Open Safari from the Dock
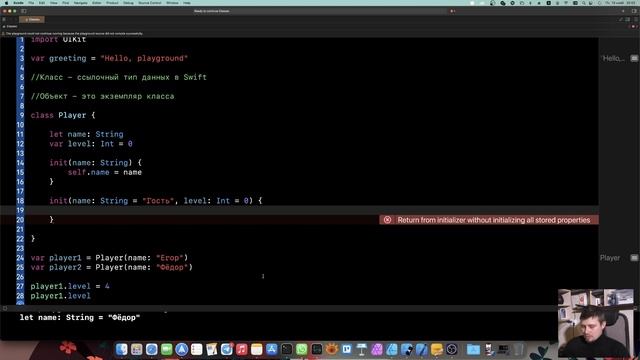 point(151,349)
